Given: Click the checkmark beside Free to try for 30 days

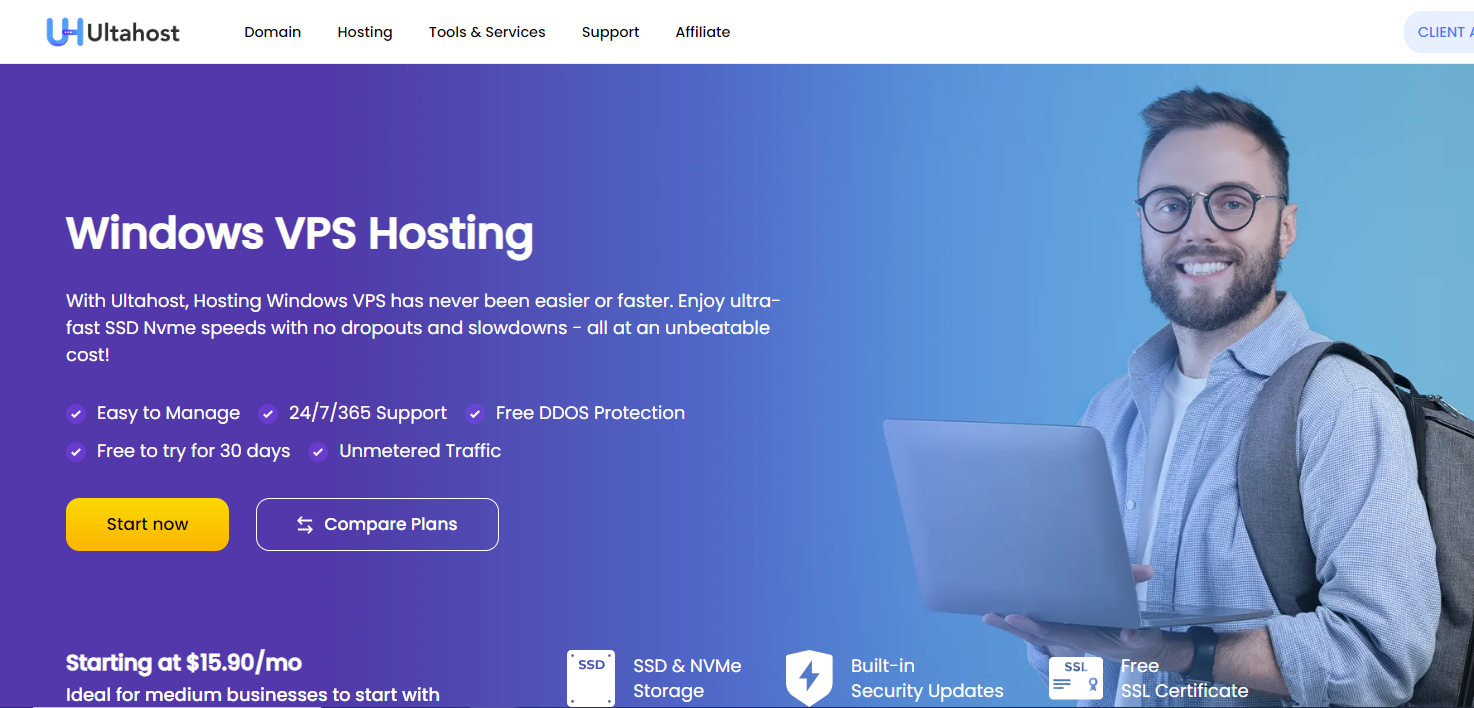Looking at the screenshot, I should click(75, 452).
